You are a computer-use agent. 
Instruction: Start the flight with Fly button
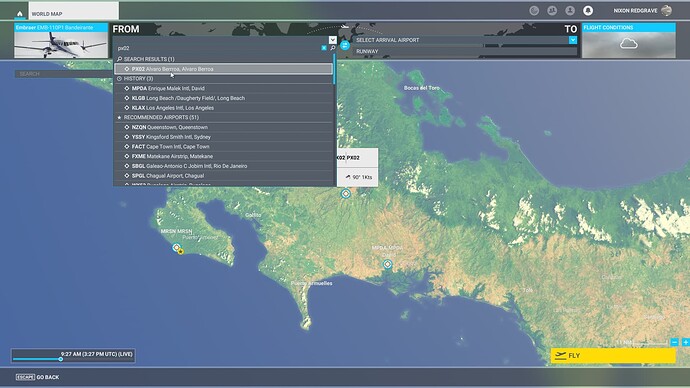613,355
